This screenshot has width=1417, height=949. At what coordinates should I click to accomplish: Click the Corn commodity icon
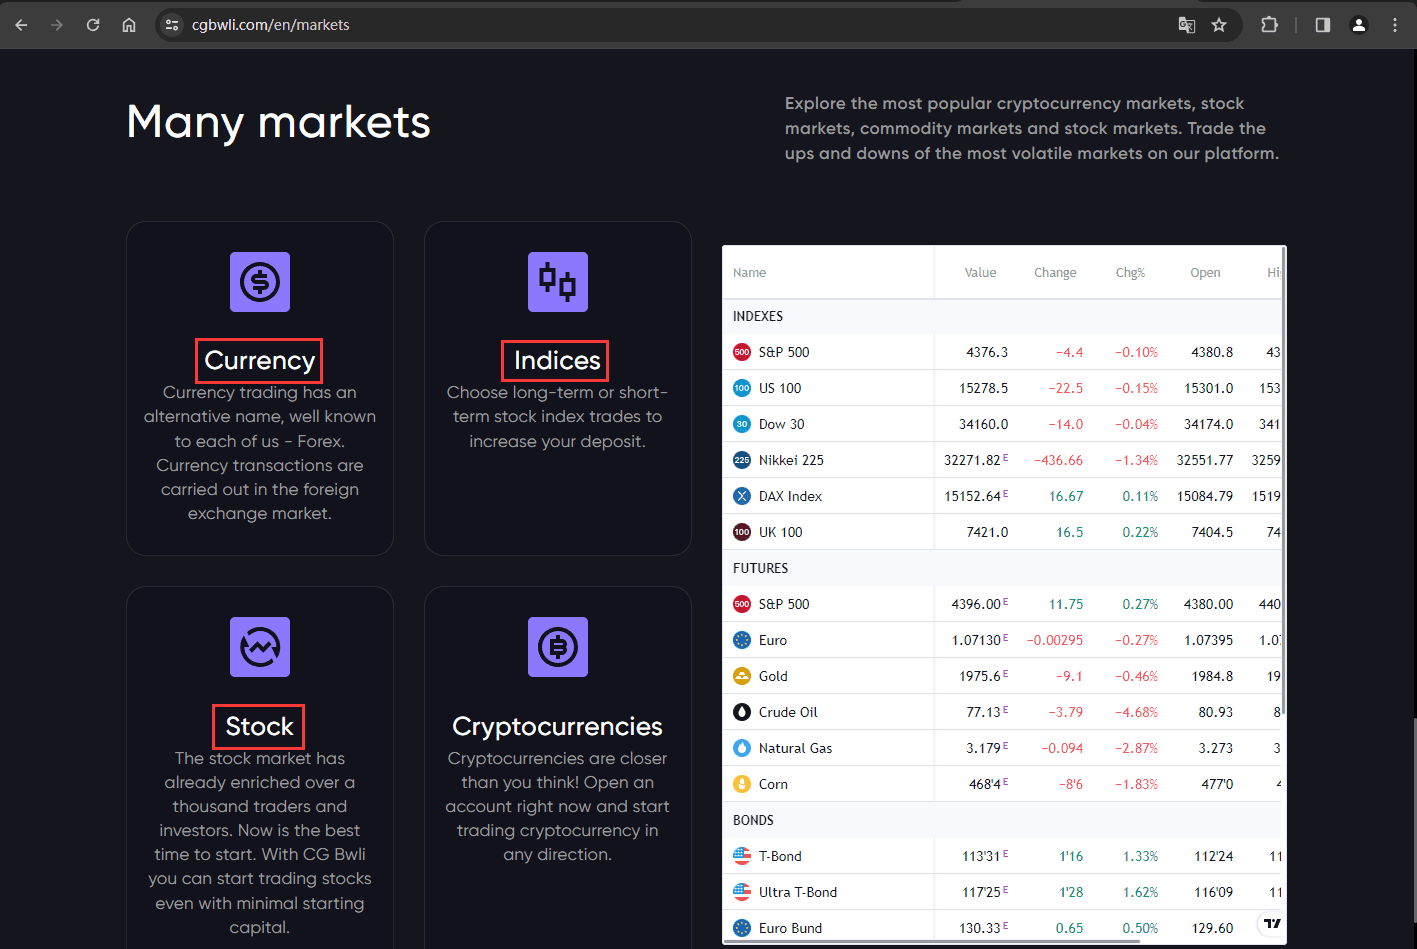click(742, 784)
